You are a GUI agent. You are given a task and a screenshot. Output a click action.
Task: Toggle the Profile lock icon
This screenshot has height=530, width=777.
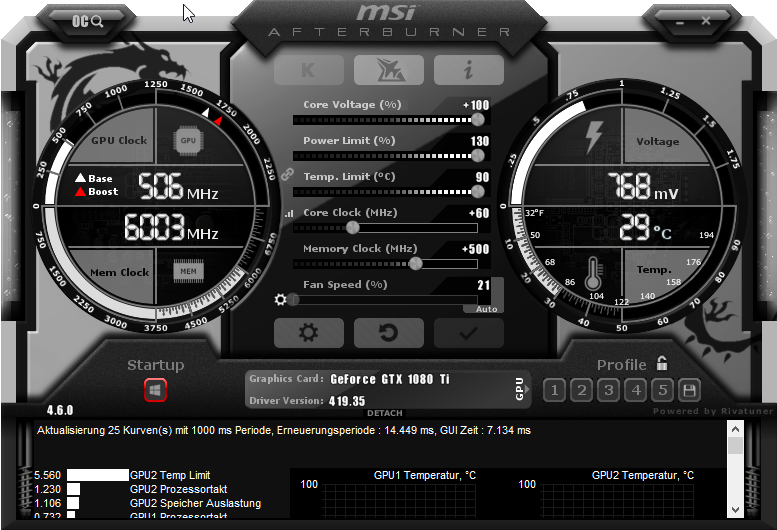point(662,364)
